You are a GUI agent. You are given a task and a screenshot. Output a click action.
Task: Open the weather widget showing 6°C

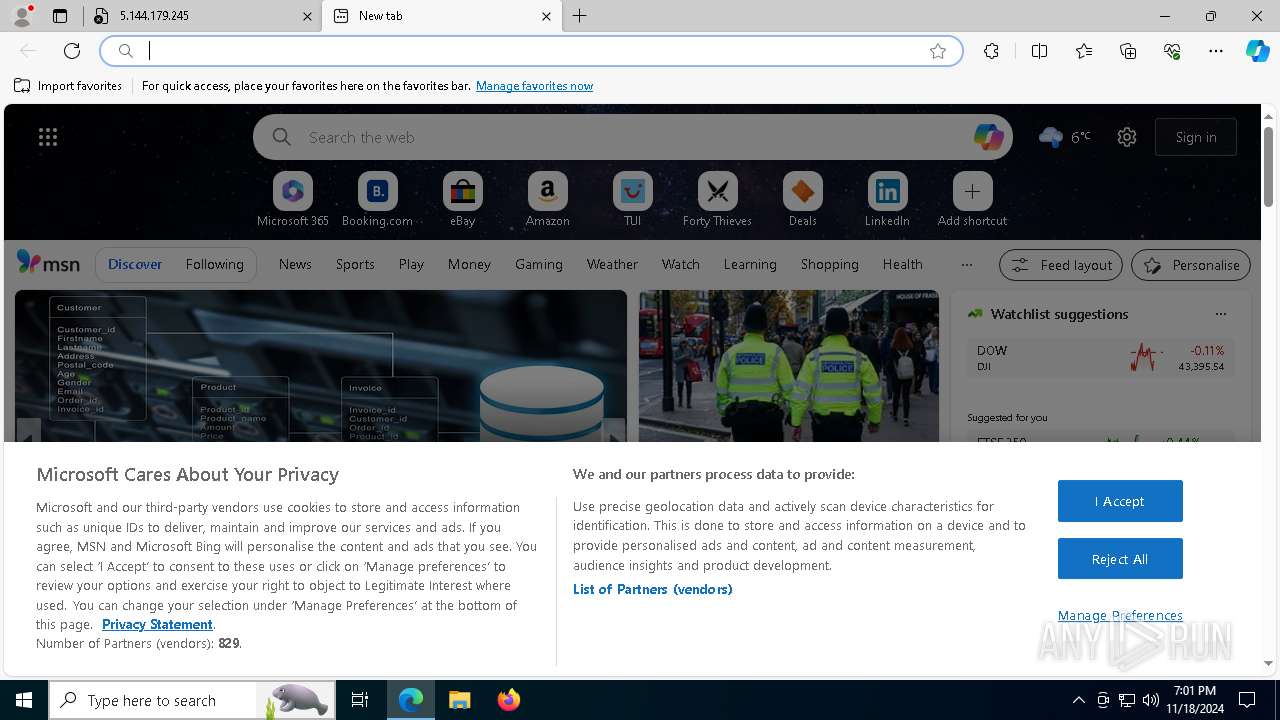1065,137
